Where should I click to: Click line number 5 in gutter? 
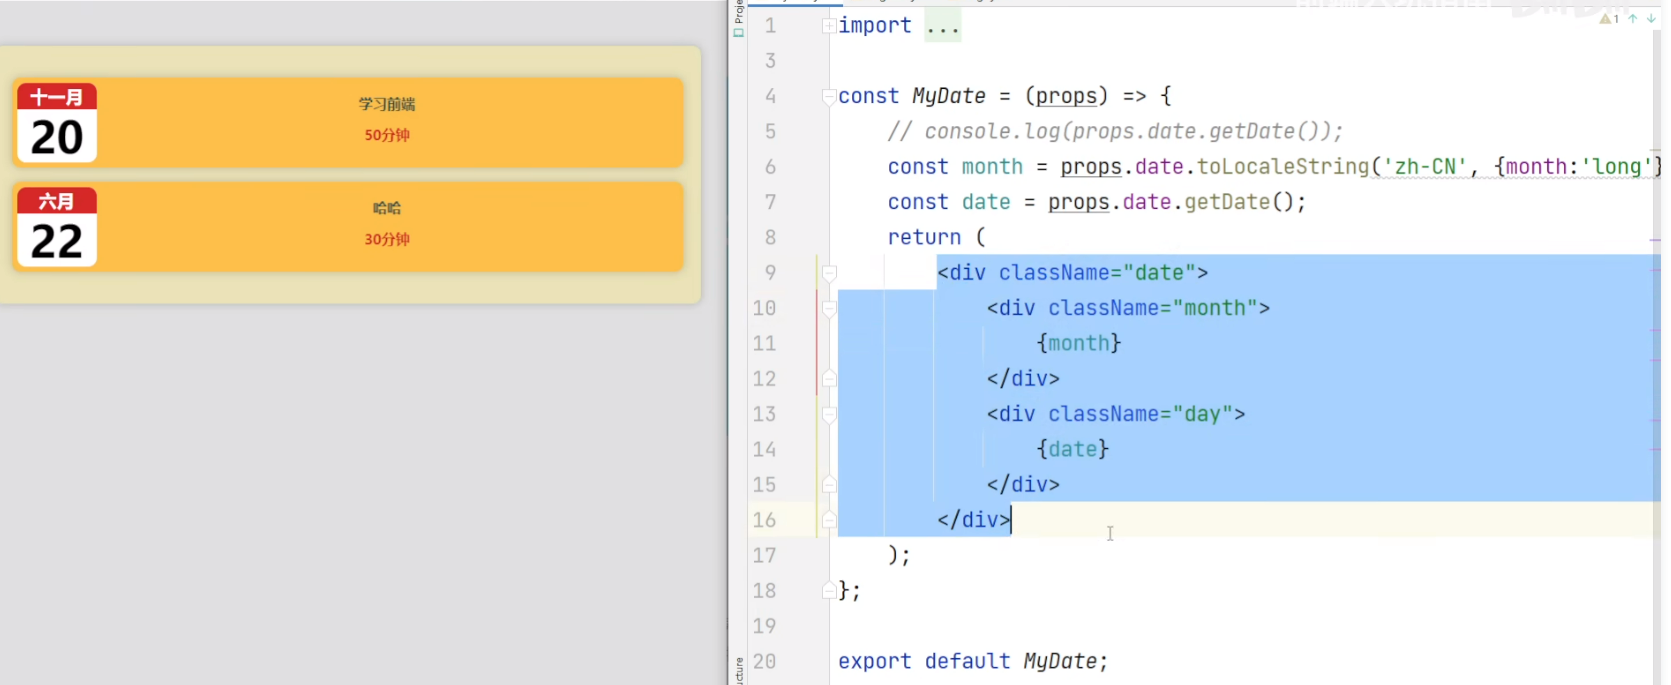point(770,132)
